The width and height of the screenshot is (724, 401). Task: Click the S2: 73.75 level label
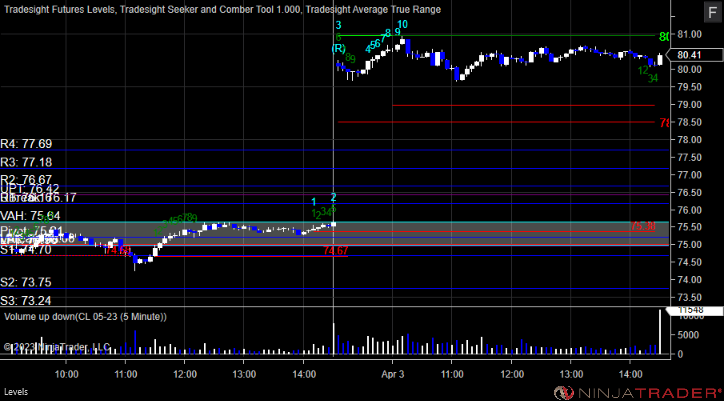pos(26,282)
